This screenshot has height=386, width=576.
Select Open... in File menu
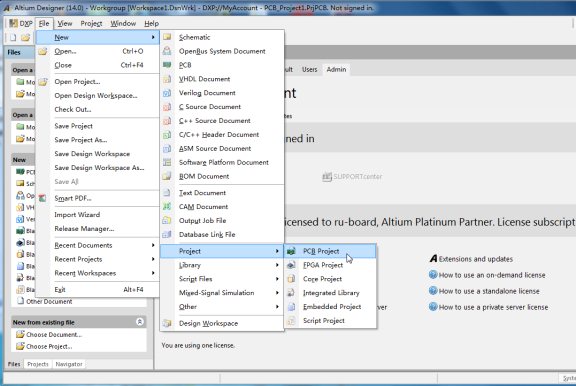97,51
